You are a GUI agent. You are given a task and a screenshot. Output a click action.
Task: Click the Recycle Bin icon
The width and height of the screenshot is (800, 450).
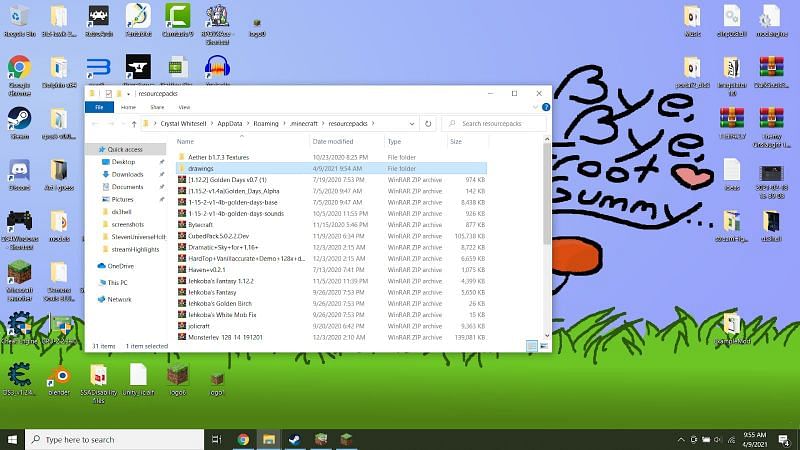tap(18, 17)
